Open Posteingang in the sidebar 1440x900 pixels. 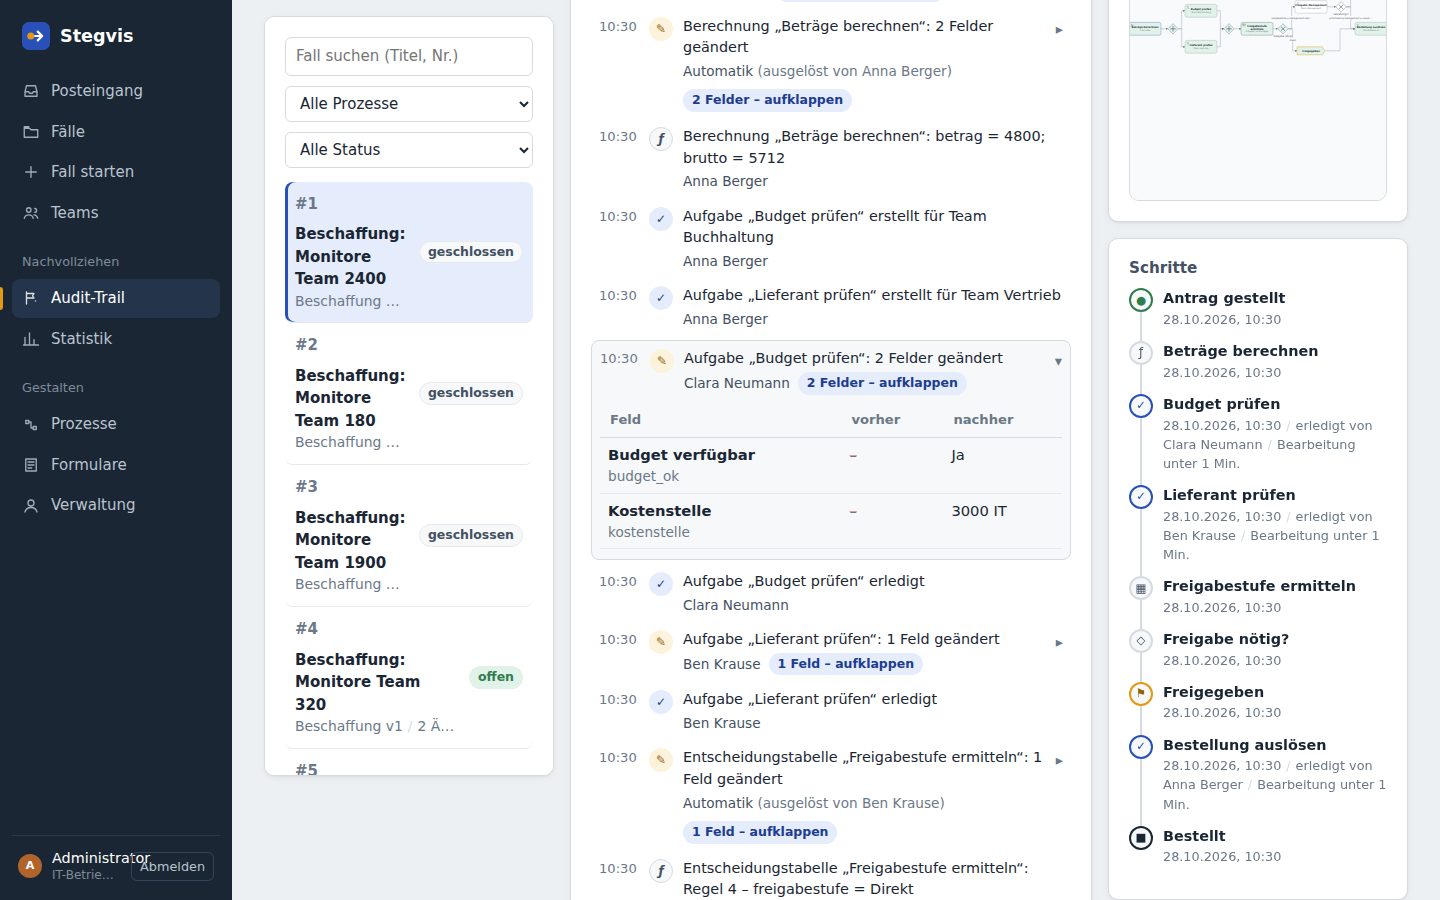[116, 91]
